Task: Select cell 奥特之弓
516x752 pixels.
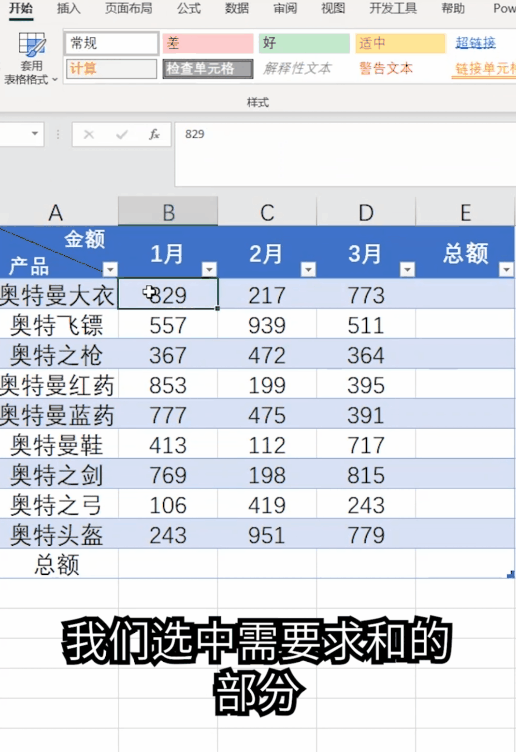Action: [x=58, y=505]
